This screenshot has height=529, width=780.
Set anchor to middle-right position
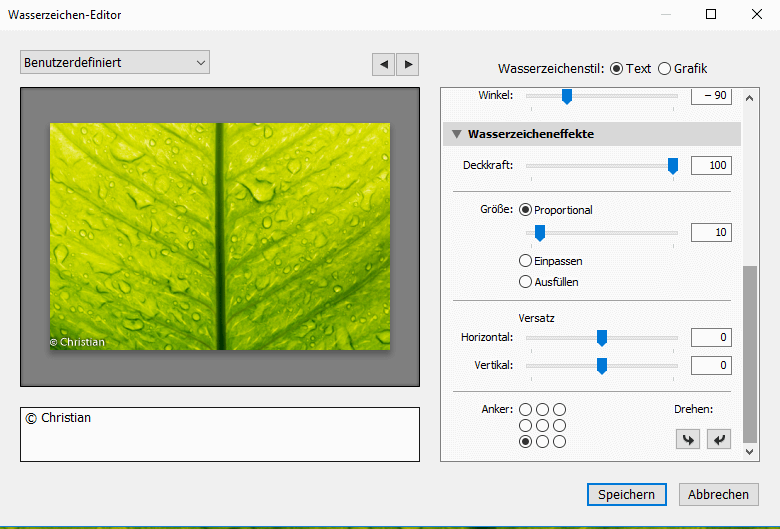tap(560, 425)
